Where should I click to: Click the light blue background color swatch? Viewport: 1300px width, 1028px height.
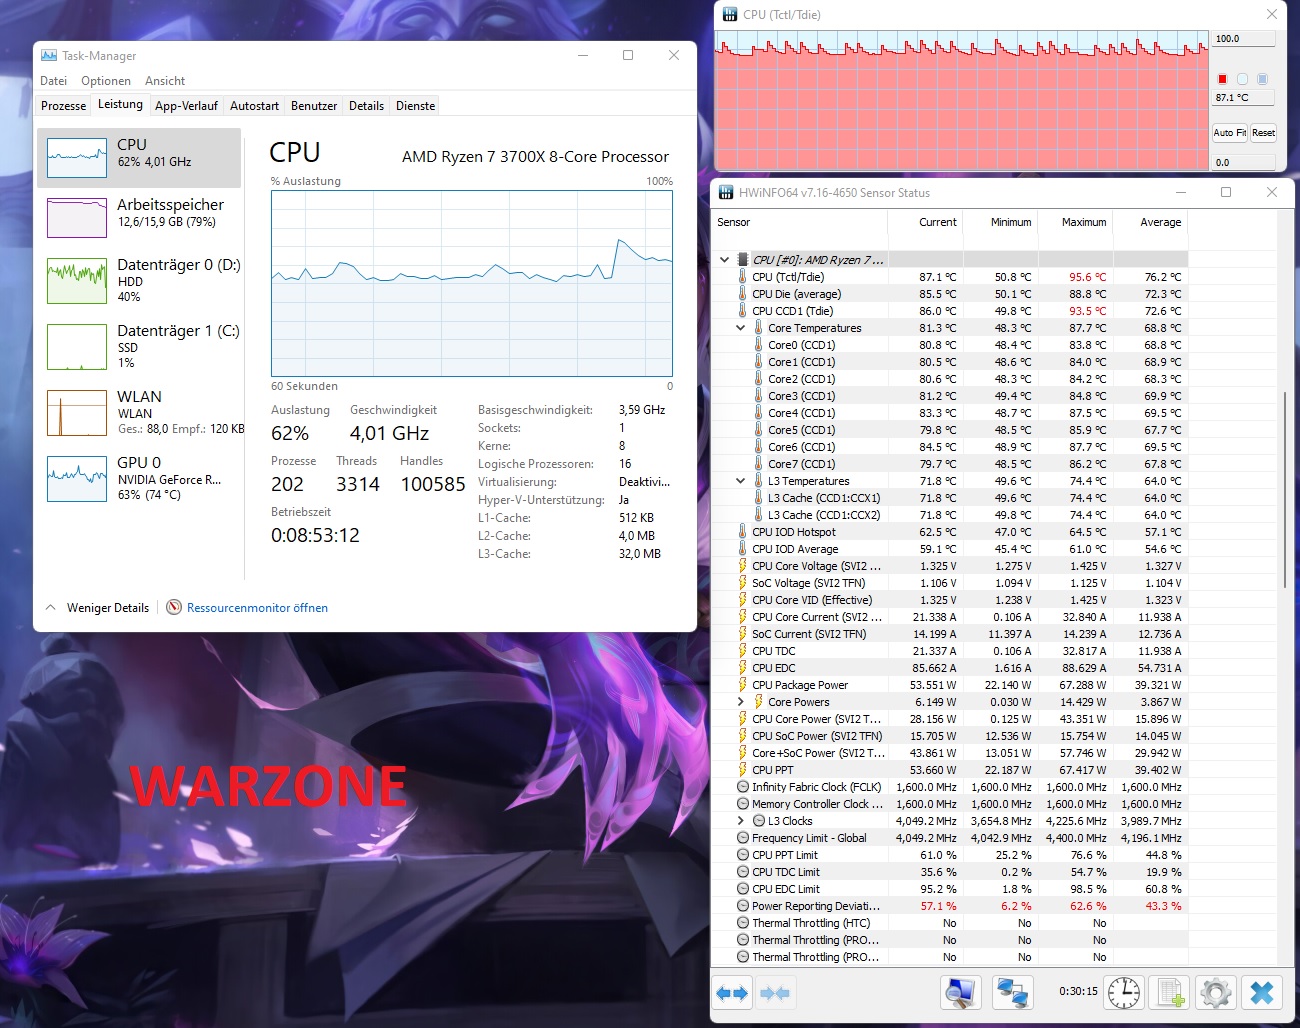[1242, 79]
